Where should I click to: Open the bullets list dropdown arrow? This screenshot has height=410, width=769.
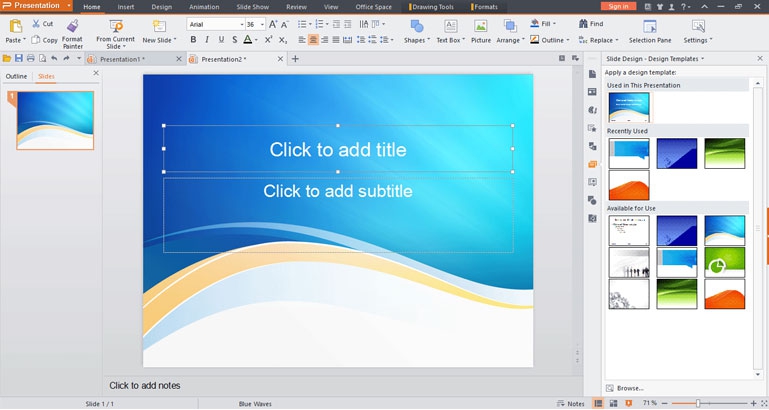[x=310, y=24]
